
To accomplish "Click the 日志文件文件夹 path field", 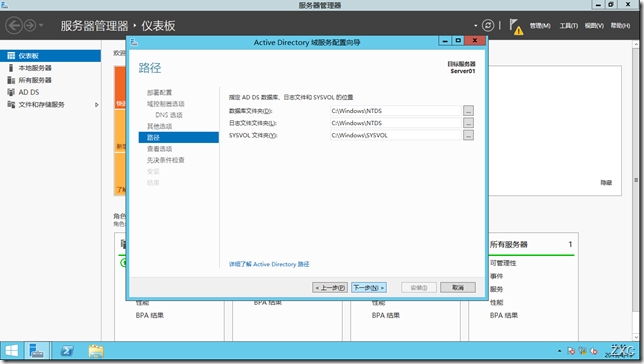I will [x=396, y=123].
